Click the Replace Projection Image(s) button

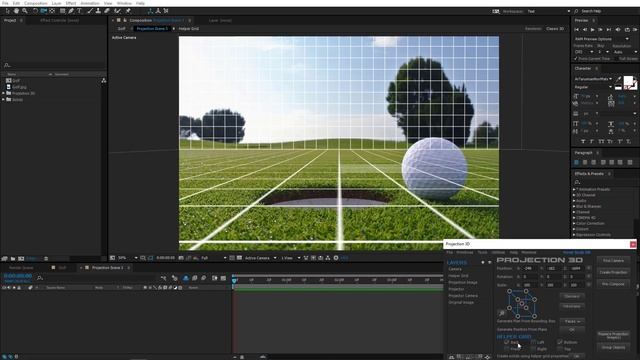click(x=613, y=336)
